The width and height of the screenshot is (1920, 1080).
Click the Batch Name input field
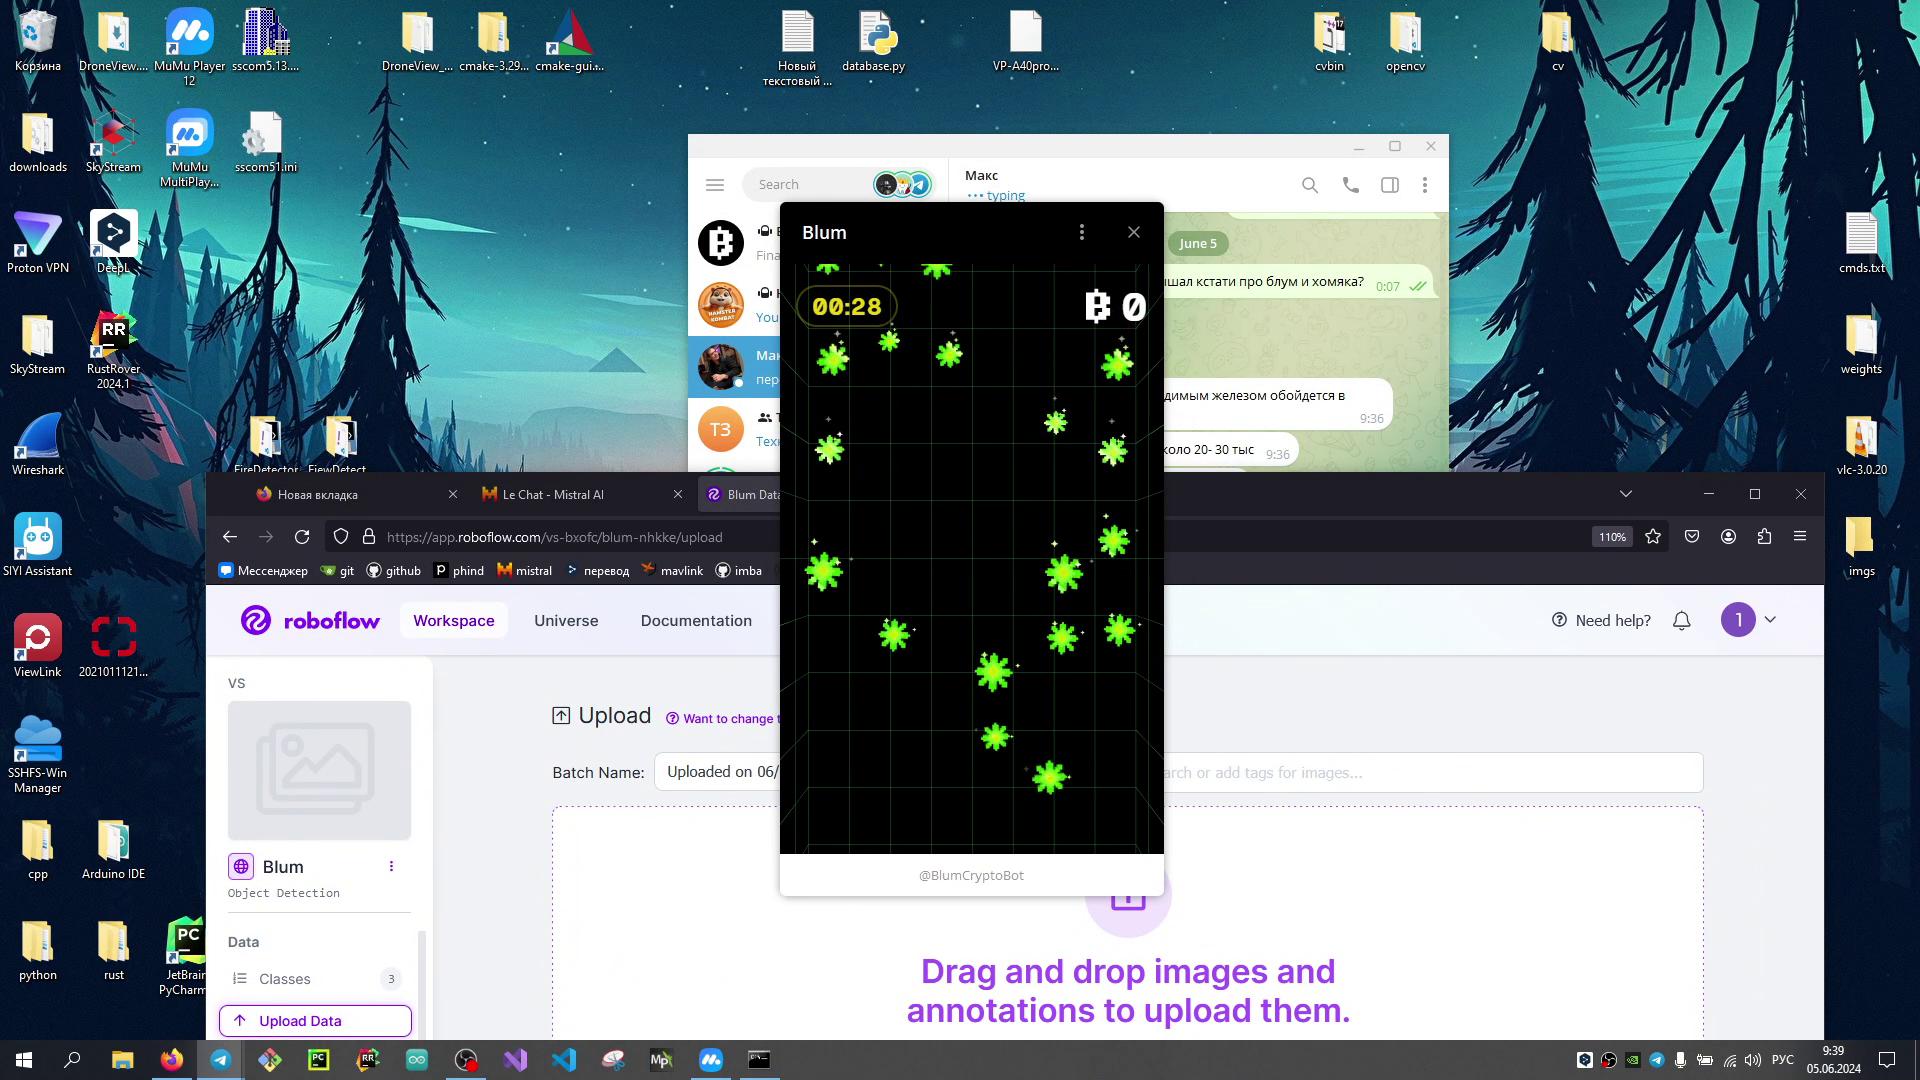pyautogui.click(x=717, y=772)
